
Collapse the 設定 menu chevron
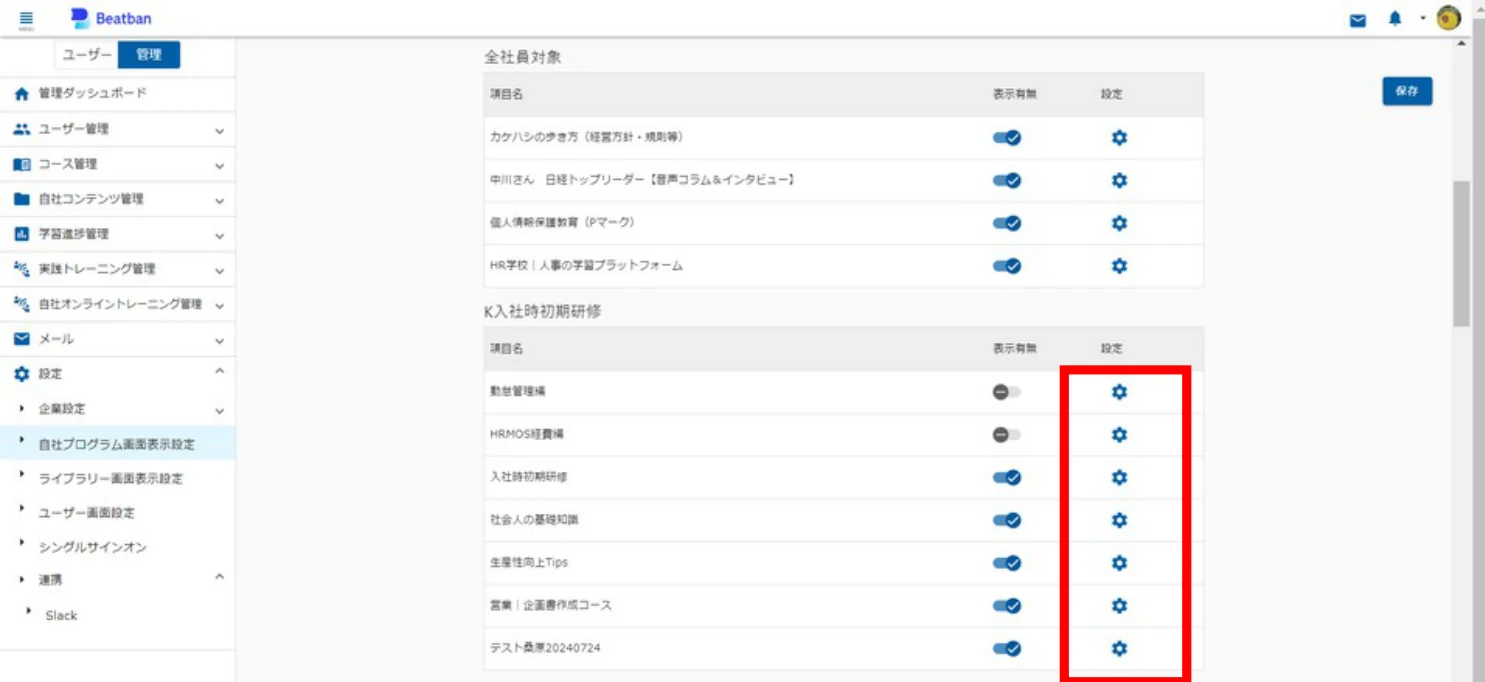click(x=219, y=372)
